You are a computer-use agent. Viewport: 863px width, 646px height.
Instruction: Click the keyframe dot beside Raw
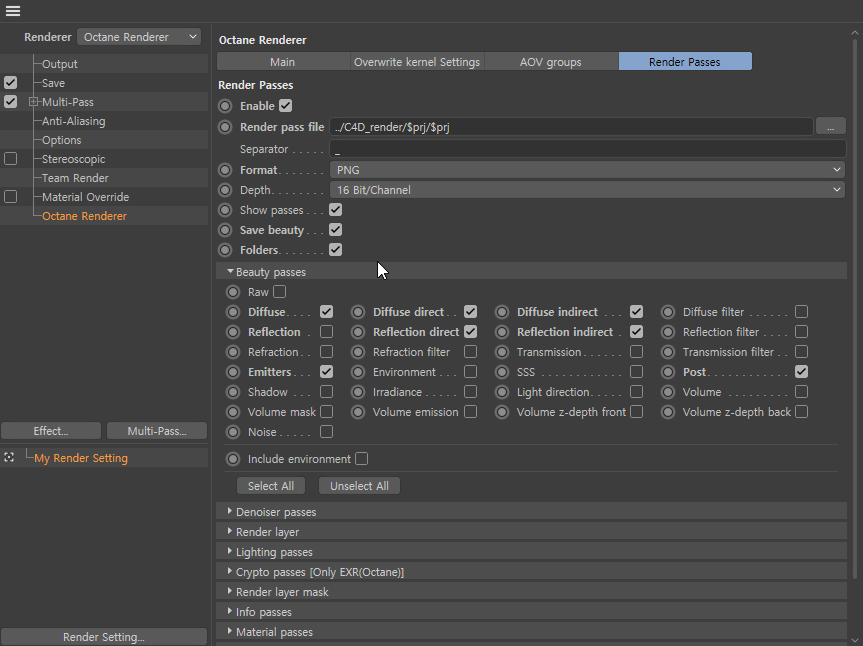233,292
